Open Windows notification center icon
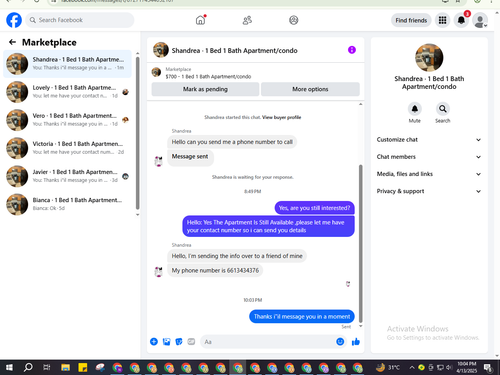 pyautogui.click(x=488, y=368)
